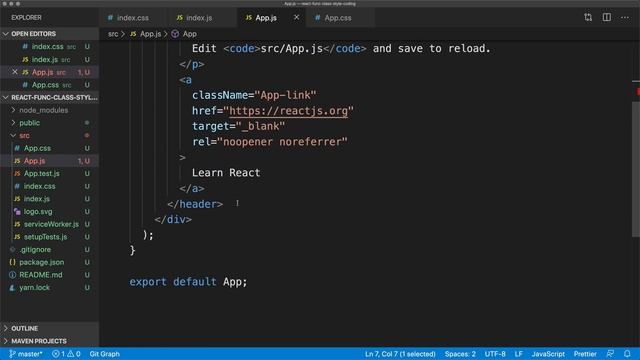640x360 pixels.
Task: Open the source control compare changes icon
Action: click(588, 17)
